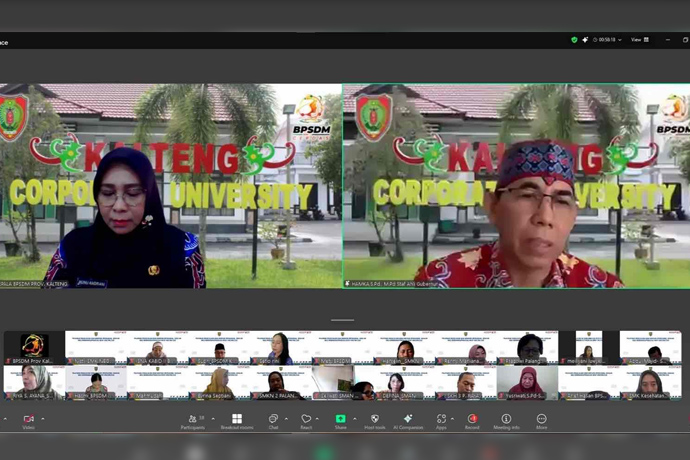The width and height of the screenshot is (690, 460).
Task: Click the AI Companion sparkle in title bar
Action: 585,40
